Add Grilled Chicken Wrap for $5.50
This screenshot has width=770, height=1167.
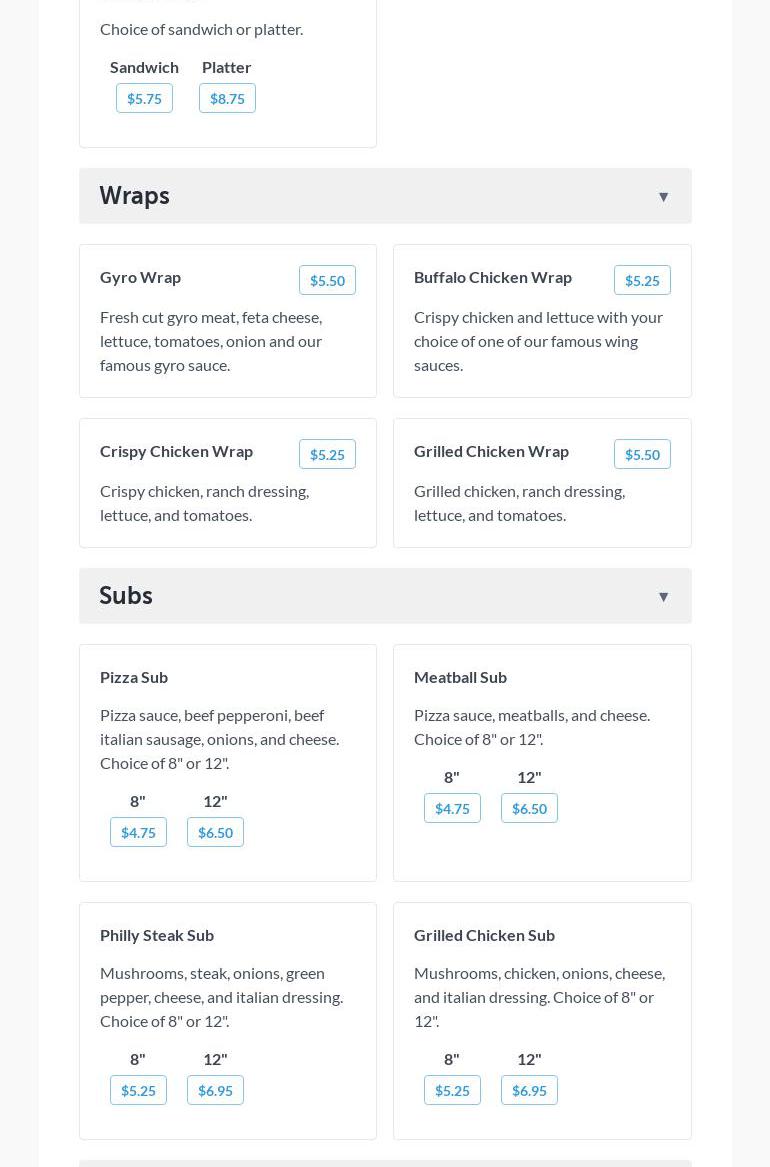(x=642, y=454)
